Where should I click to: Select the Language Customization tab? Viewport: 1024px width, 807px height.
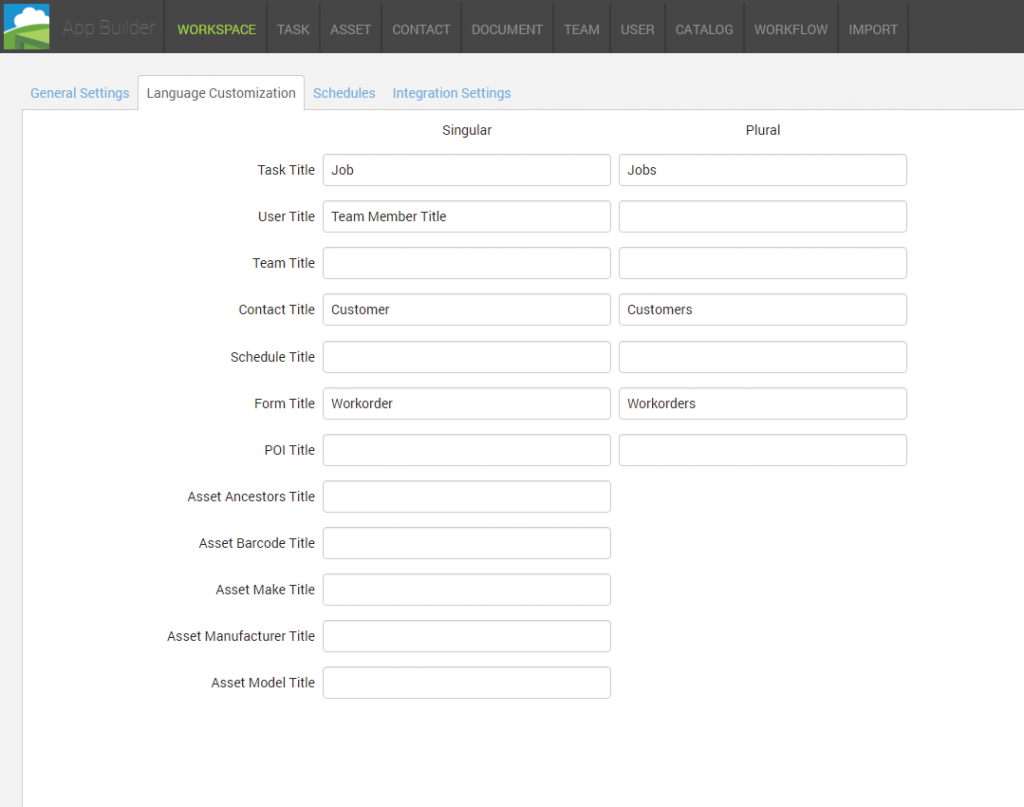(220, 92)
